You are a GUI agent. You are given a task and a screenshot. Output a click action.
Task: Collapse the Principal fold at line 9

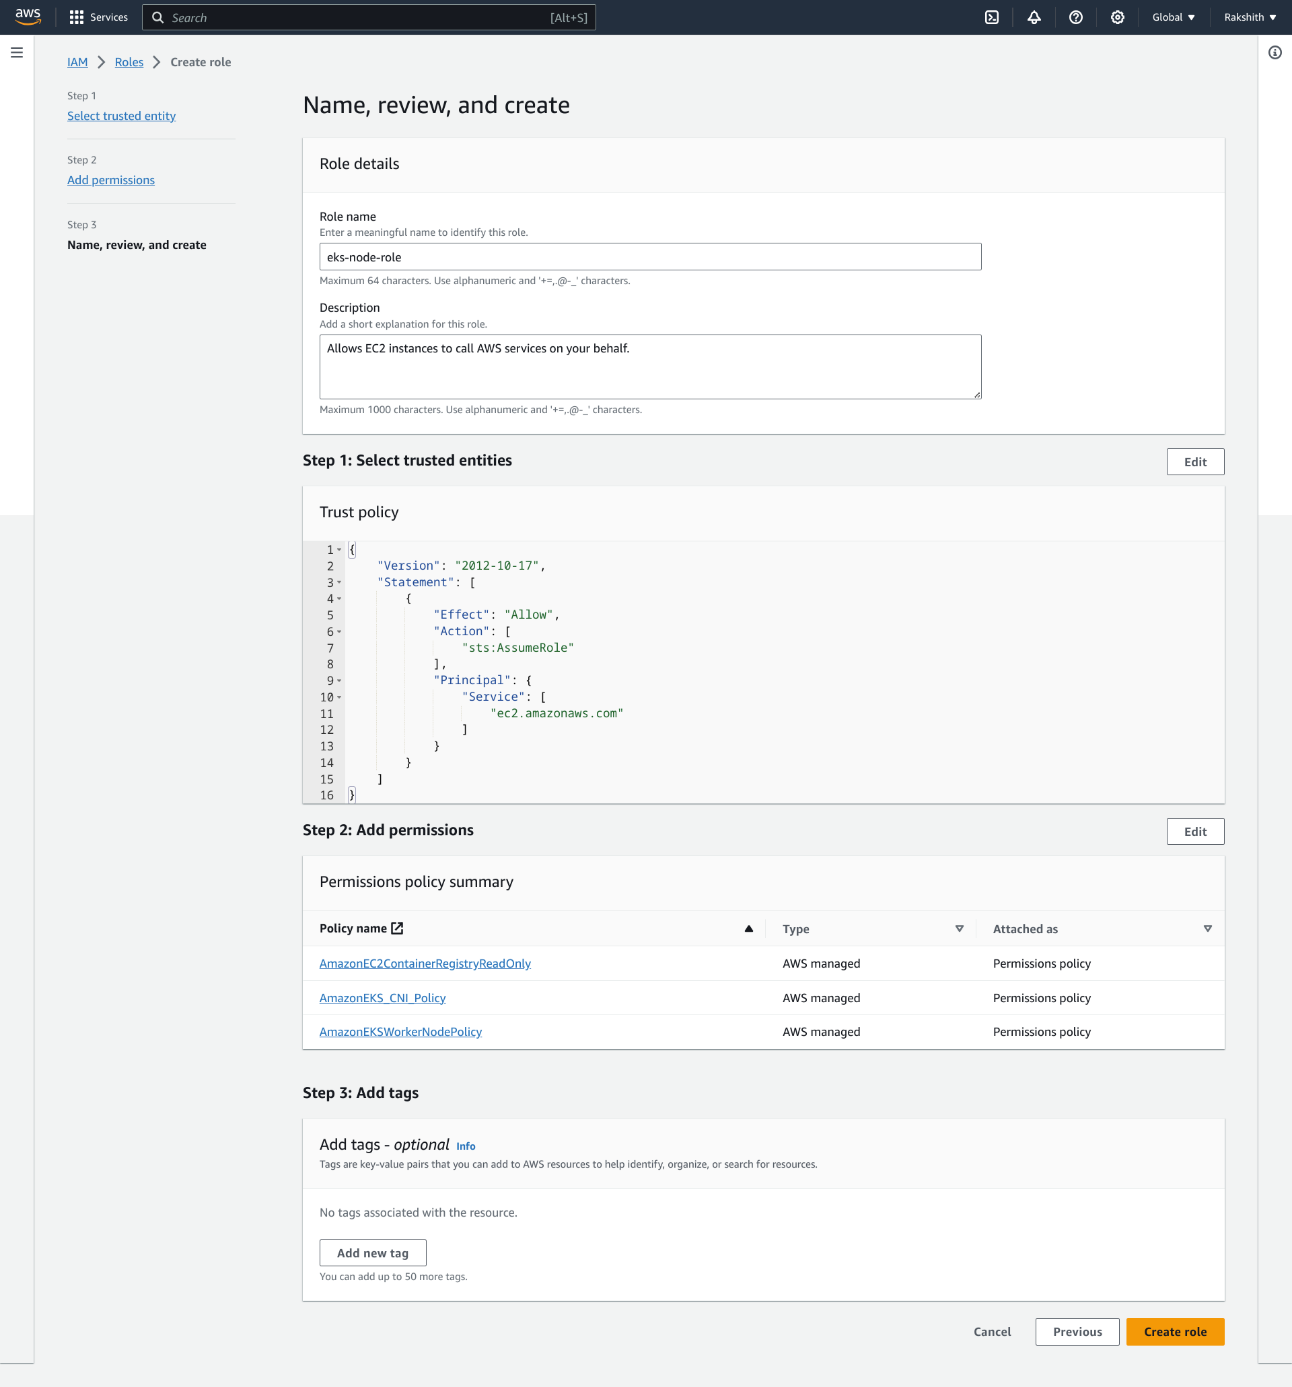tap(339, 681)
